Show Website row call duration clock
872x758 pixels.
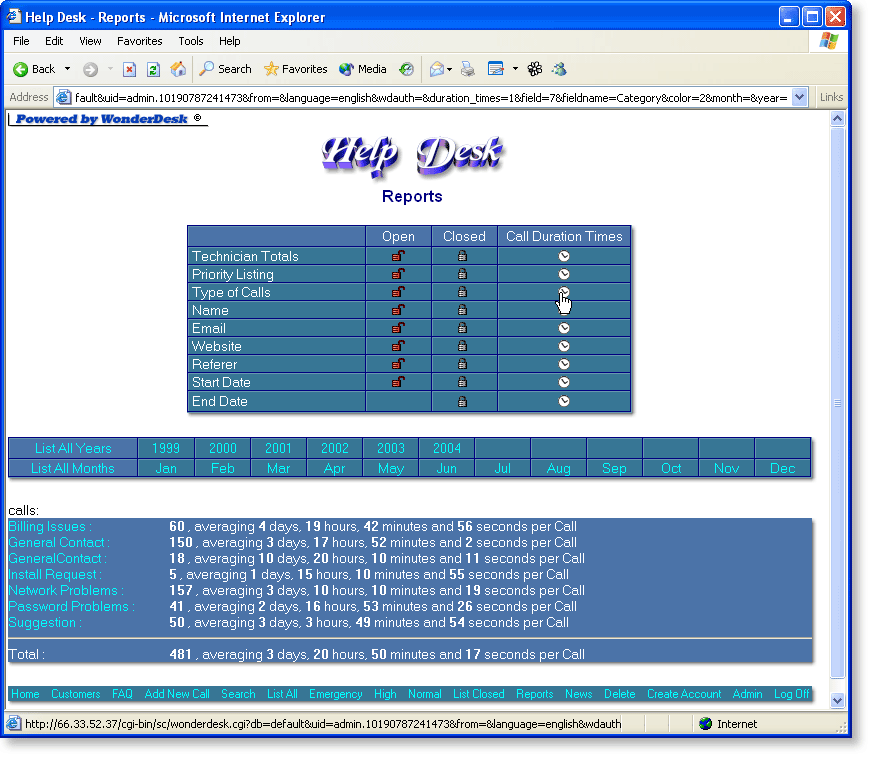pos(564,346)
